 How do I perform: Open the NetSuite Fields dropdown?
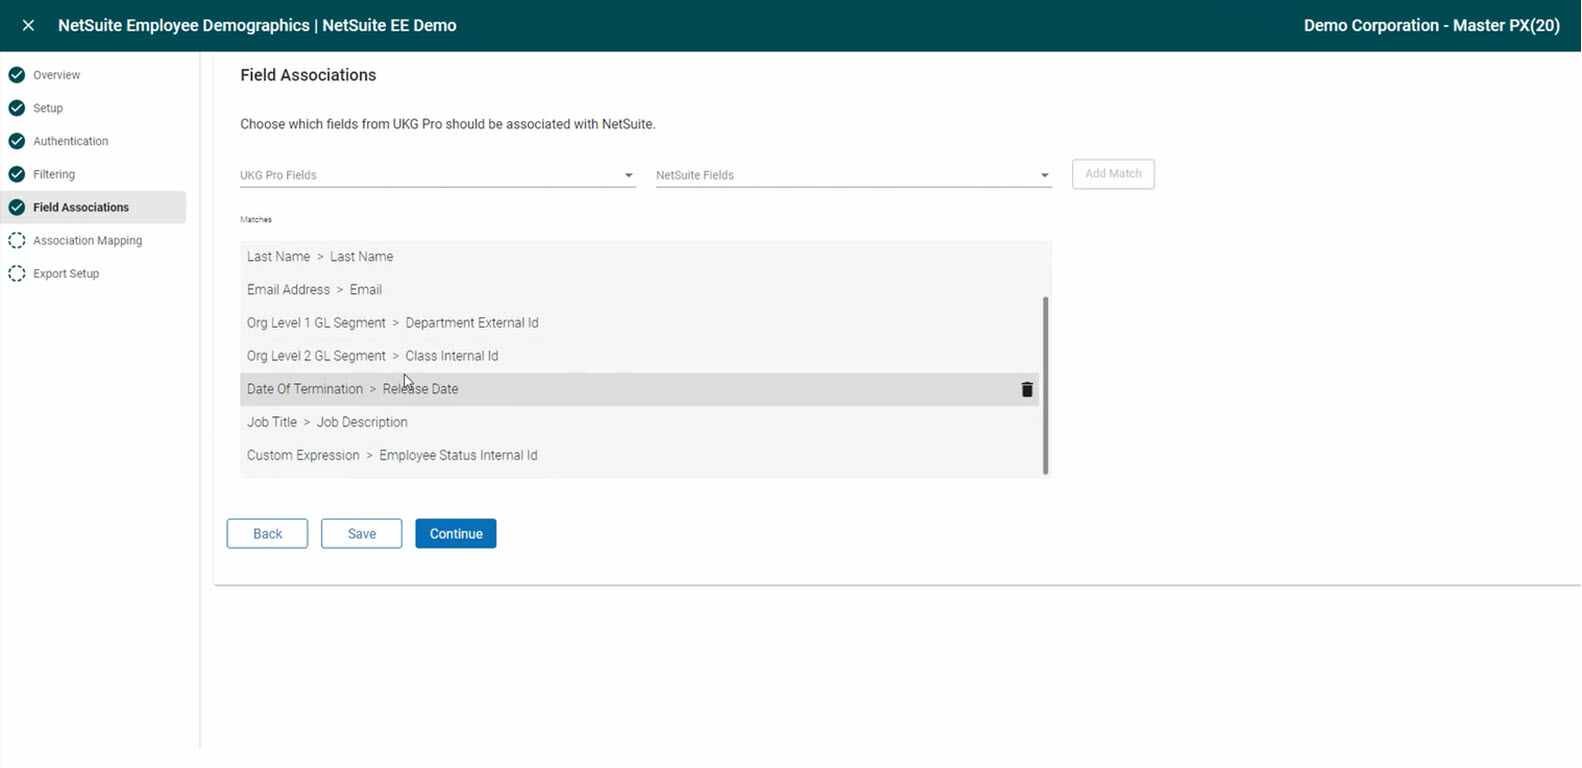point(853,175)
